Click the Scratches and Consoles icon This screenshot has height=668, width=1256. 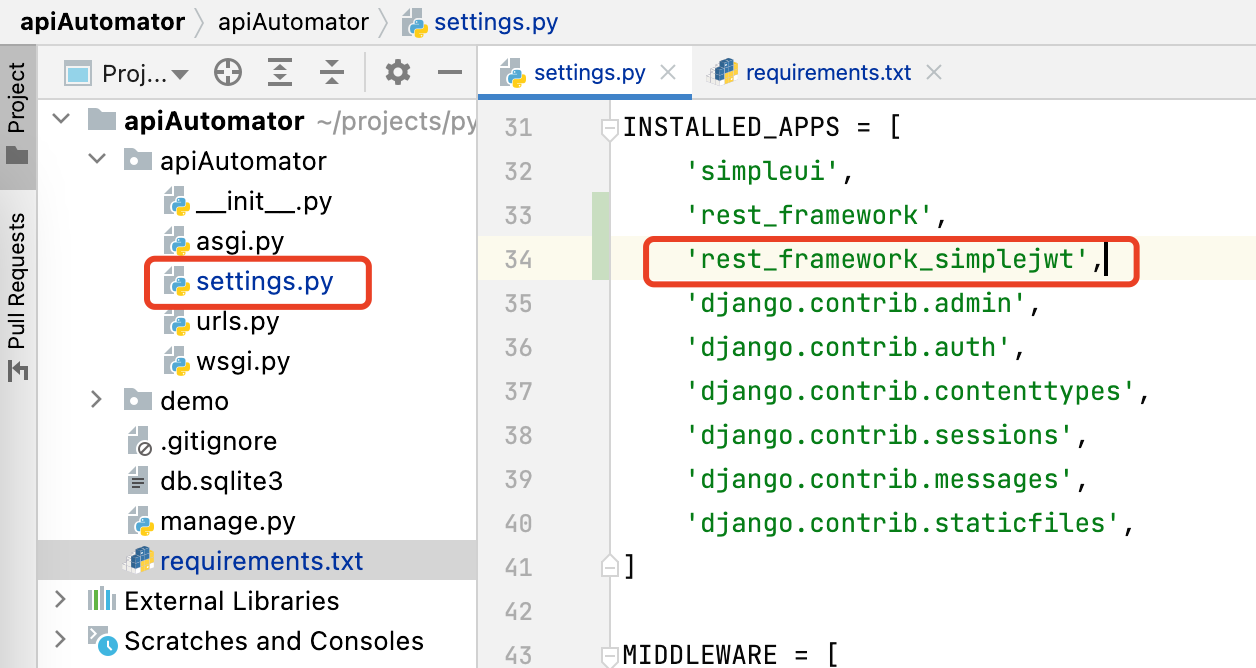click(102, 640)
